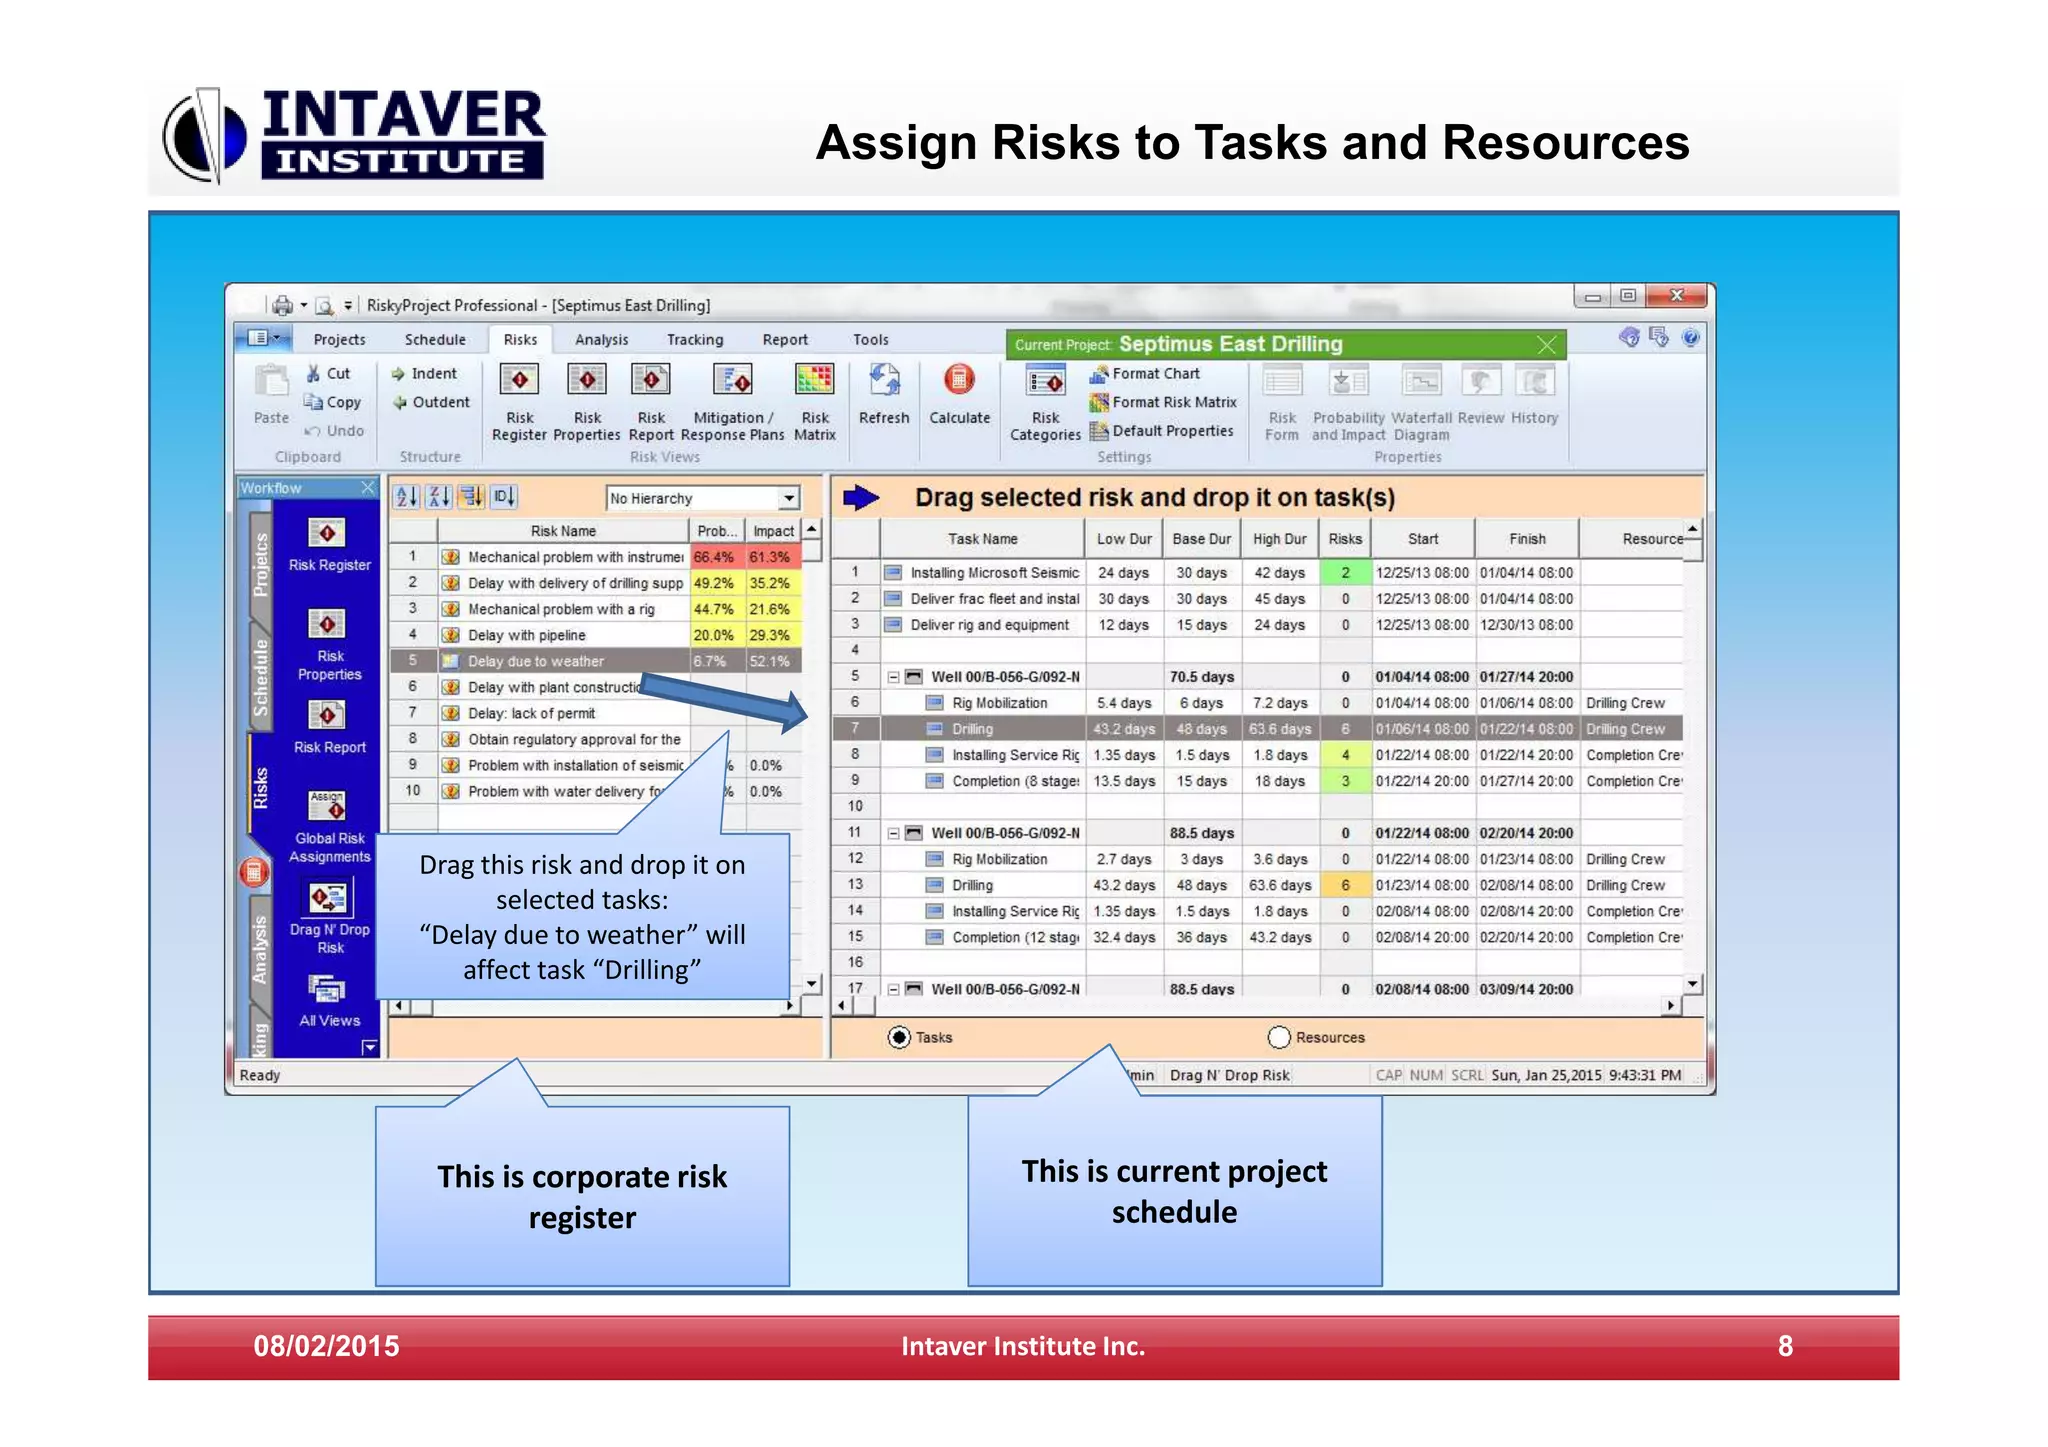Cut the selection with Cut
The width and height of the screenshot is (2048, 1447).
(x=328, y=373)
